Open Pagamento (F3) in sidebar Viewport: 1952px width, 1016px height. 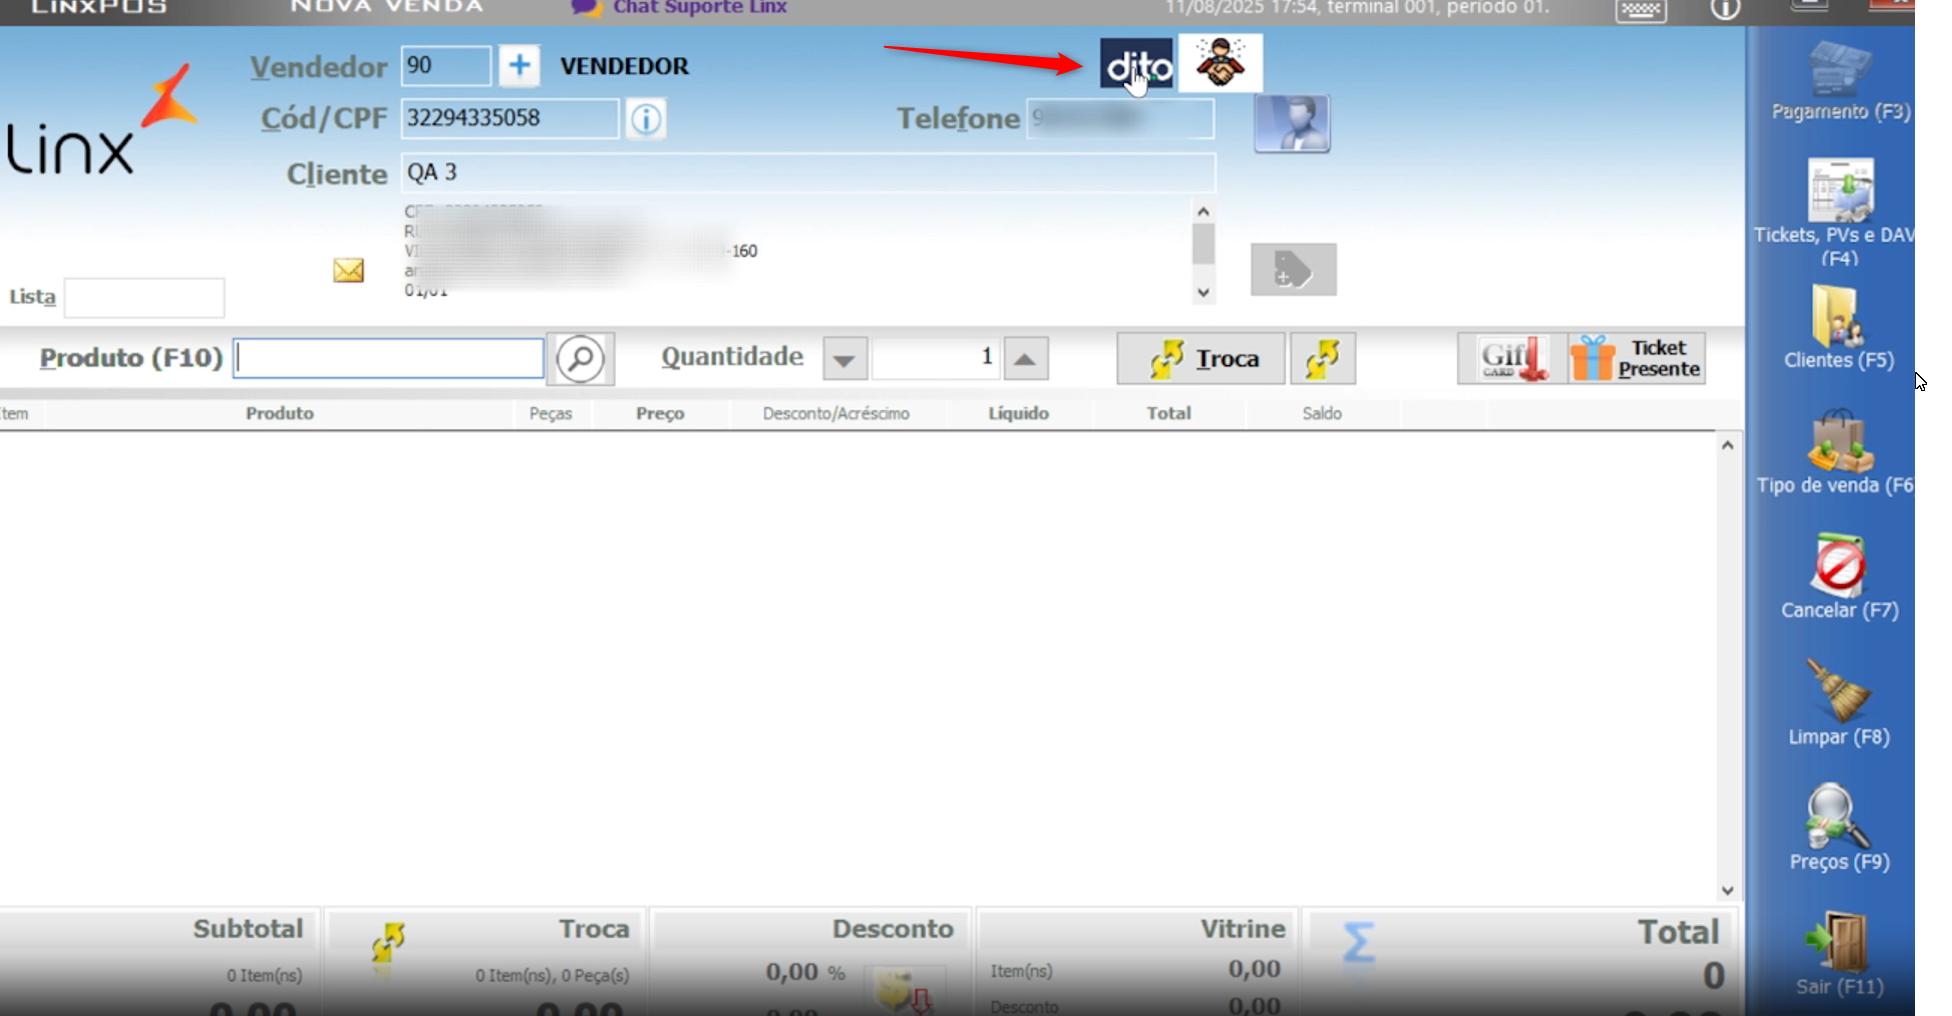(x=1840, y=82)
